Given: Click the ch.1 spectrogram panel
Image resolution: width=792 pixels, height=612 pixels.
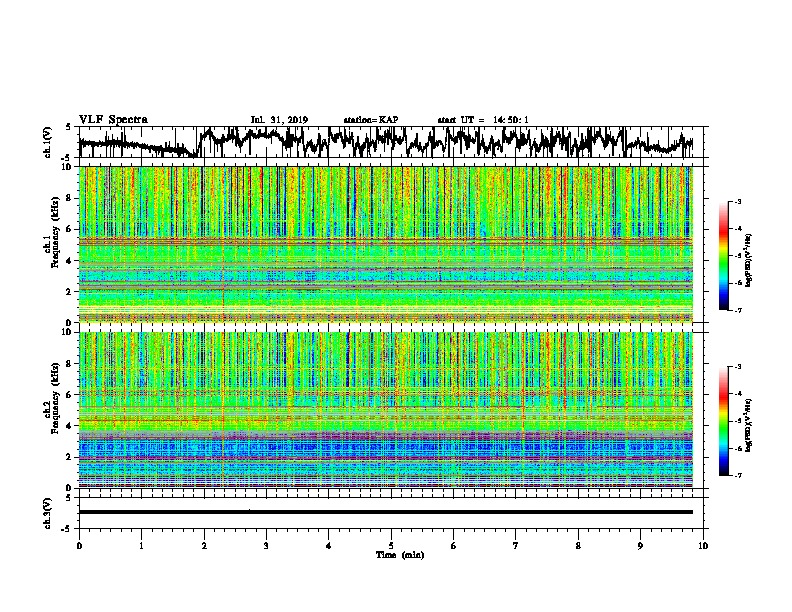Looking at the screenshot, I should click(386, 244).
